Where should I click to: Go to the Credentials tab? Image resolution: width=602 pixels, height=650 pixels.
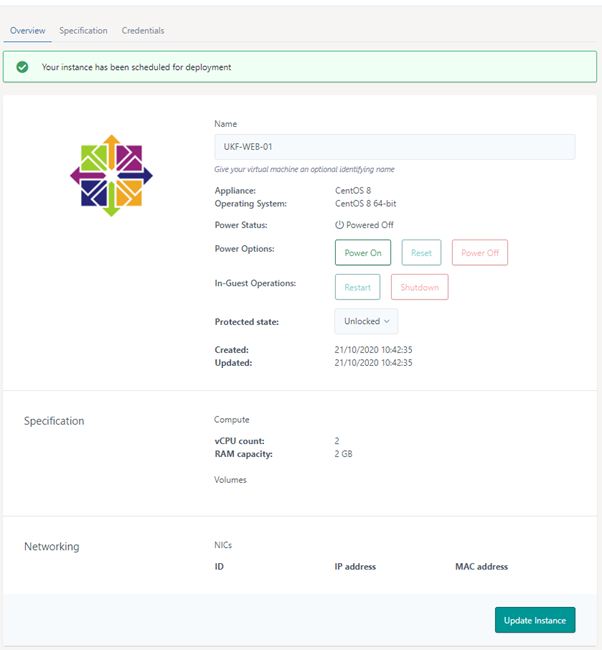(x=143, y=31)
